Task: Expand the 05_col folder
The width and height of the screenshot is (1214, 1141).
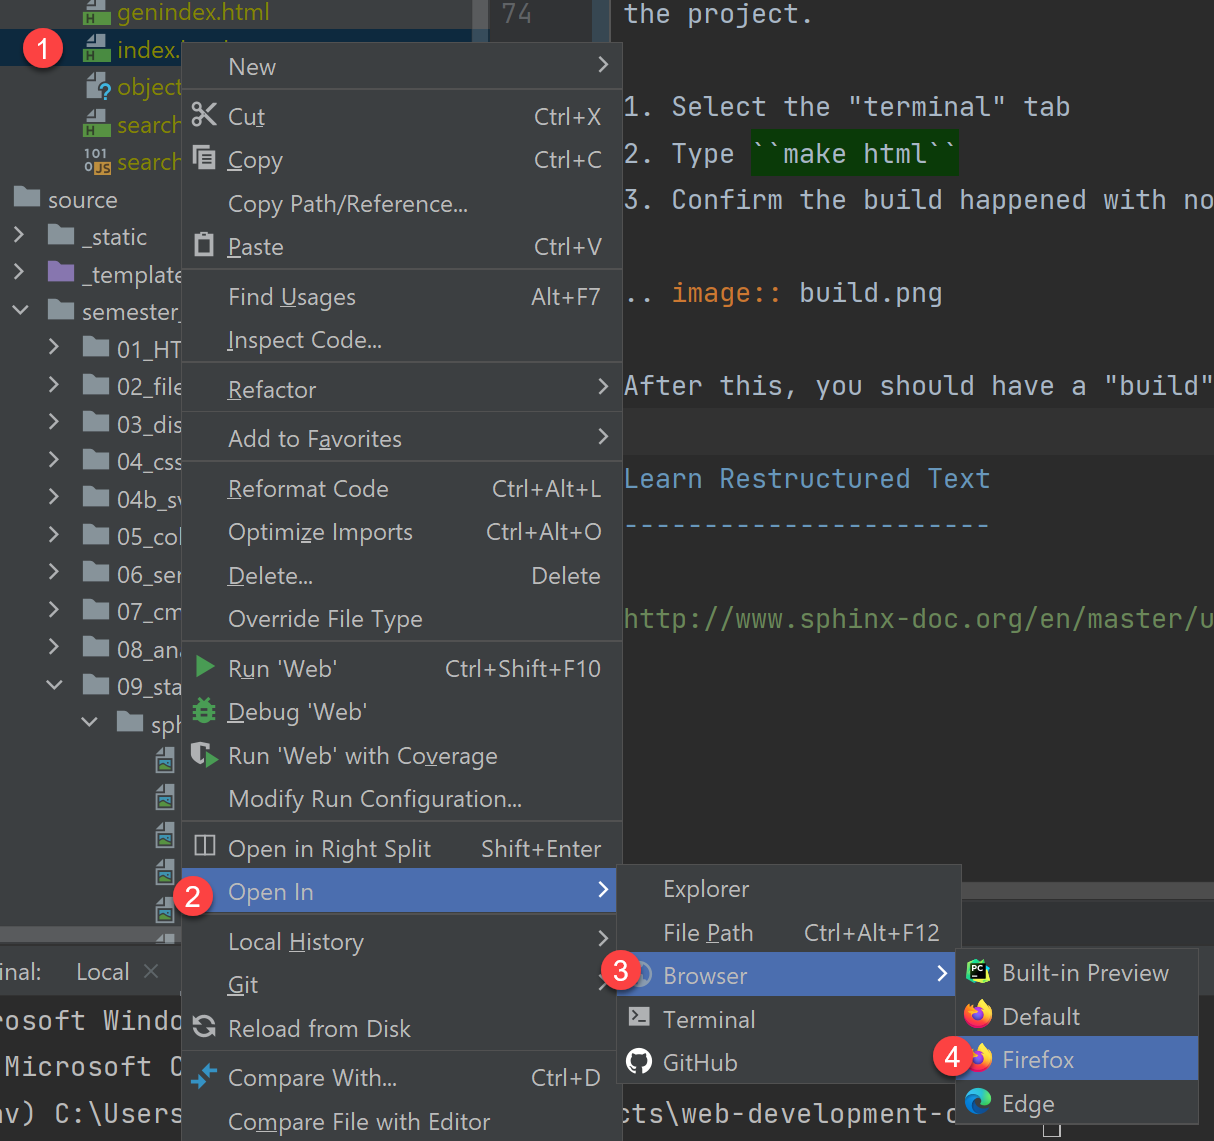Action: point(54,534)
